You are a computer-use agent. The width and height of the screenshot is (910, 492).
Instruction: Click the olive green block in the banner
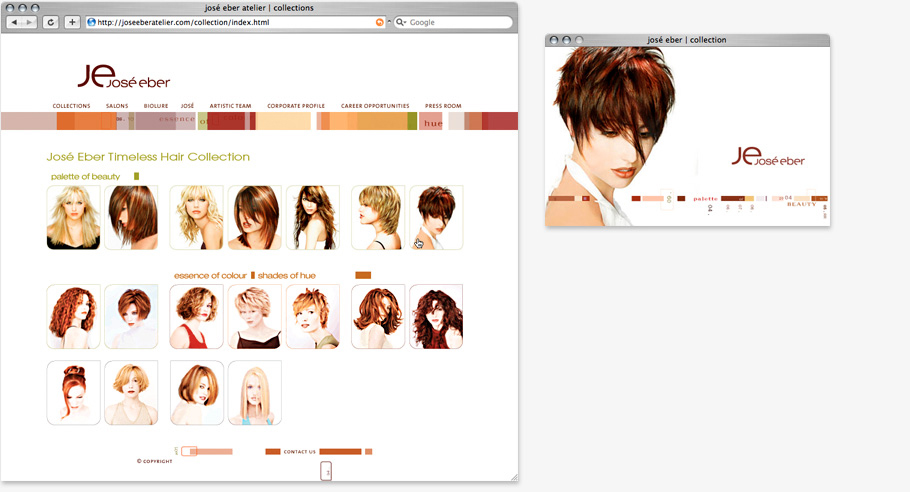coord(412,121)
